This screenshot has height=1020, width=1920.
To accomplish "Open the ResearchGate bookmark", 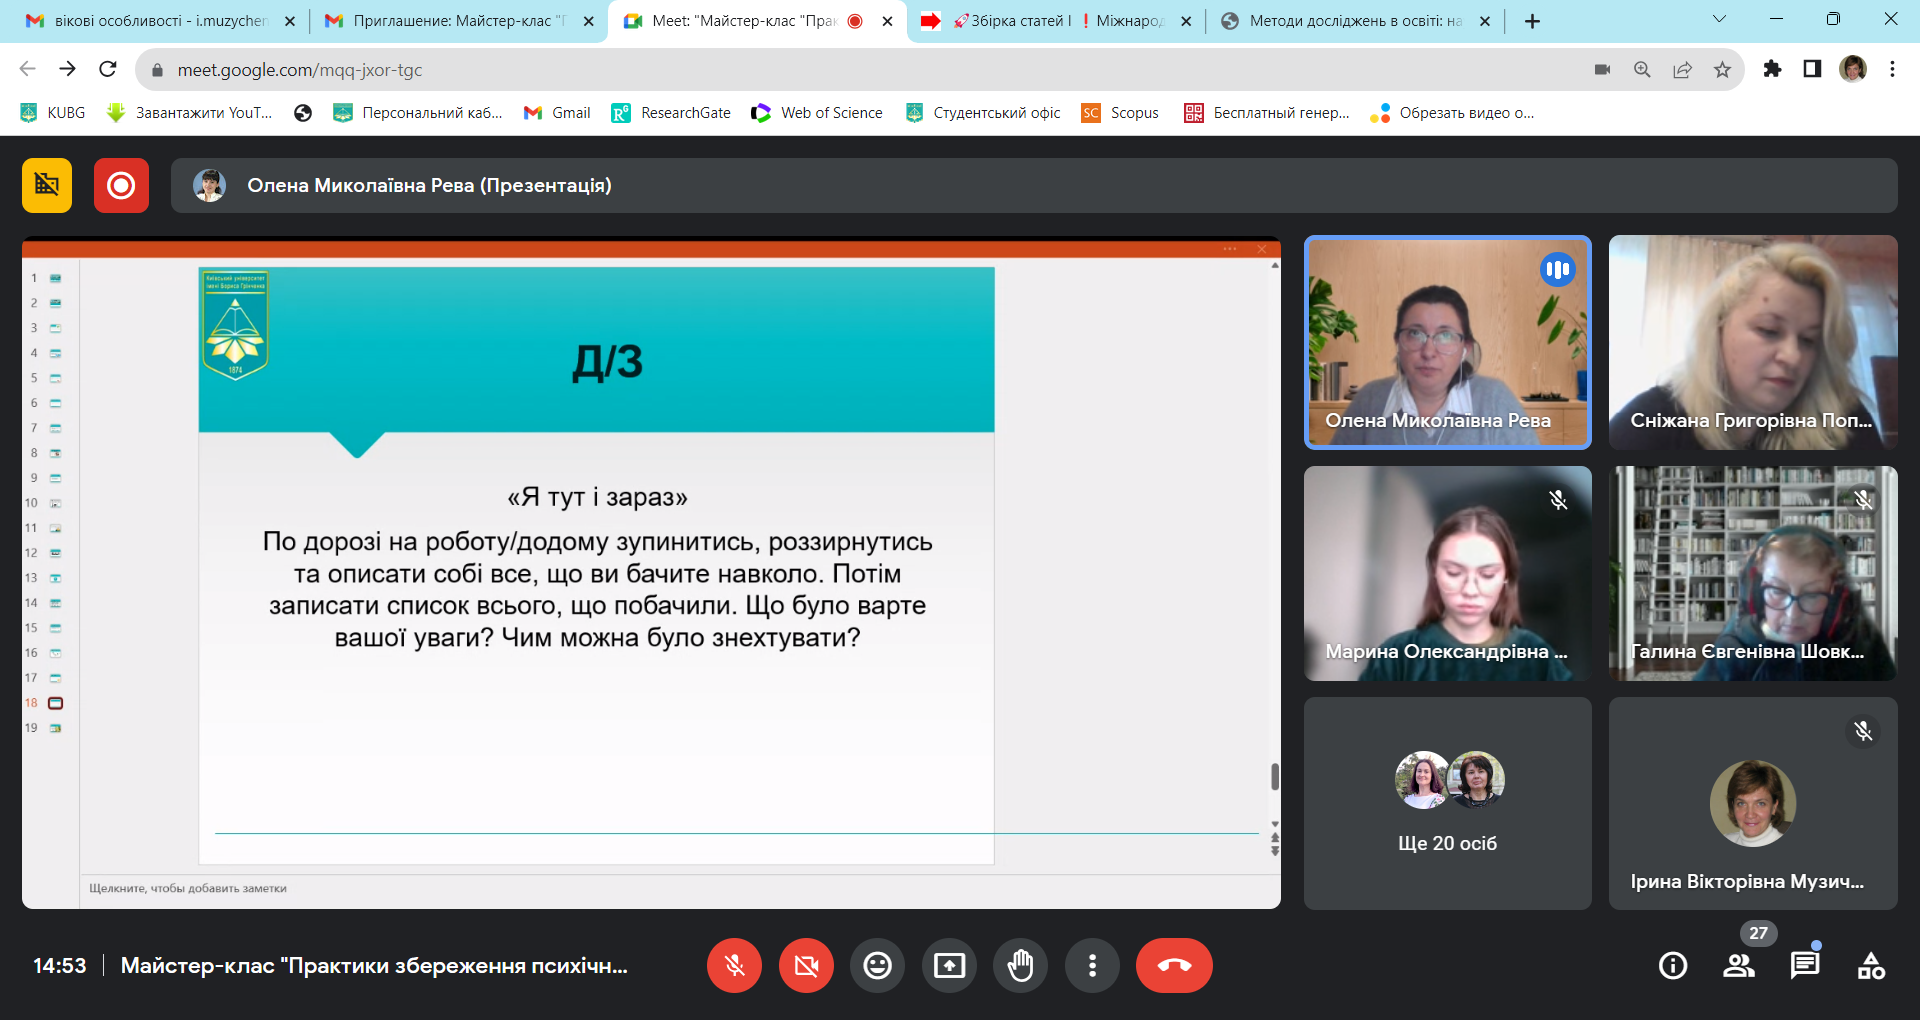I will [x=671, y=113].
